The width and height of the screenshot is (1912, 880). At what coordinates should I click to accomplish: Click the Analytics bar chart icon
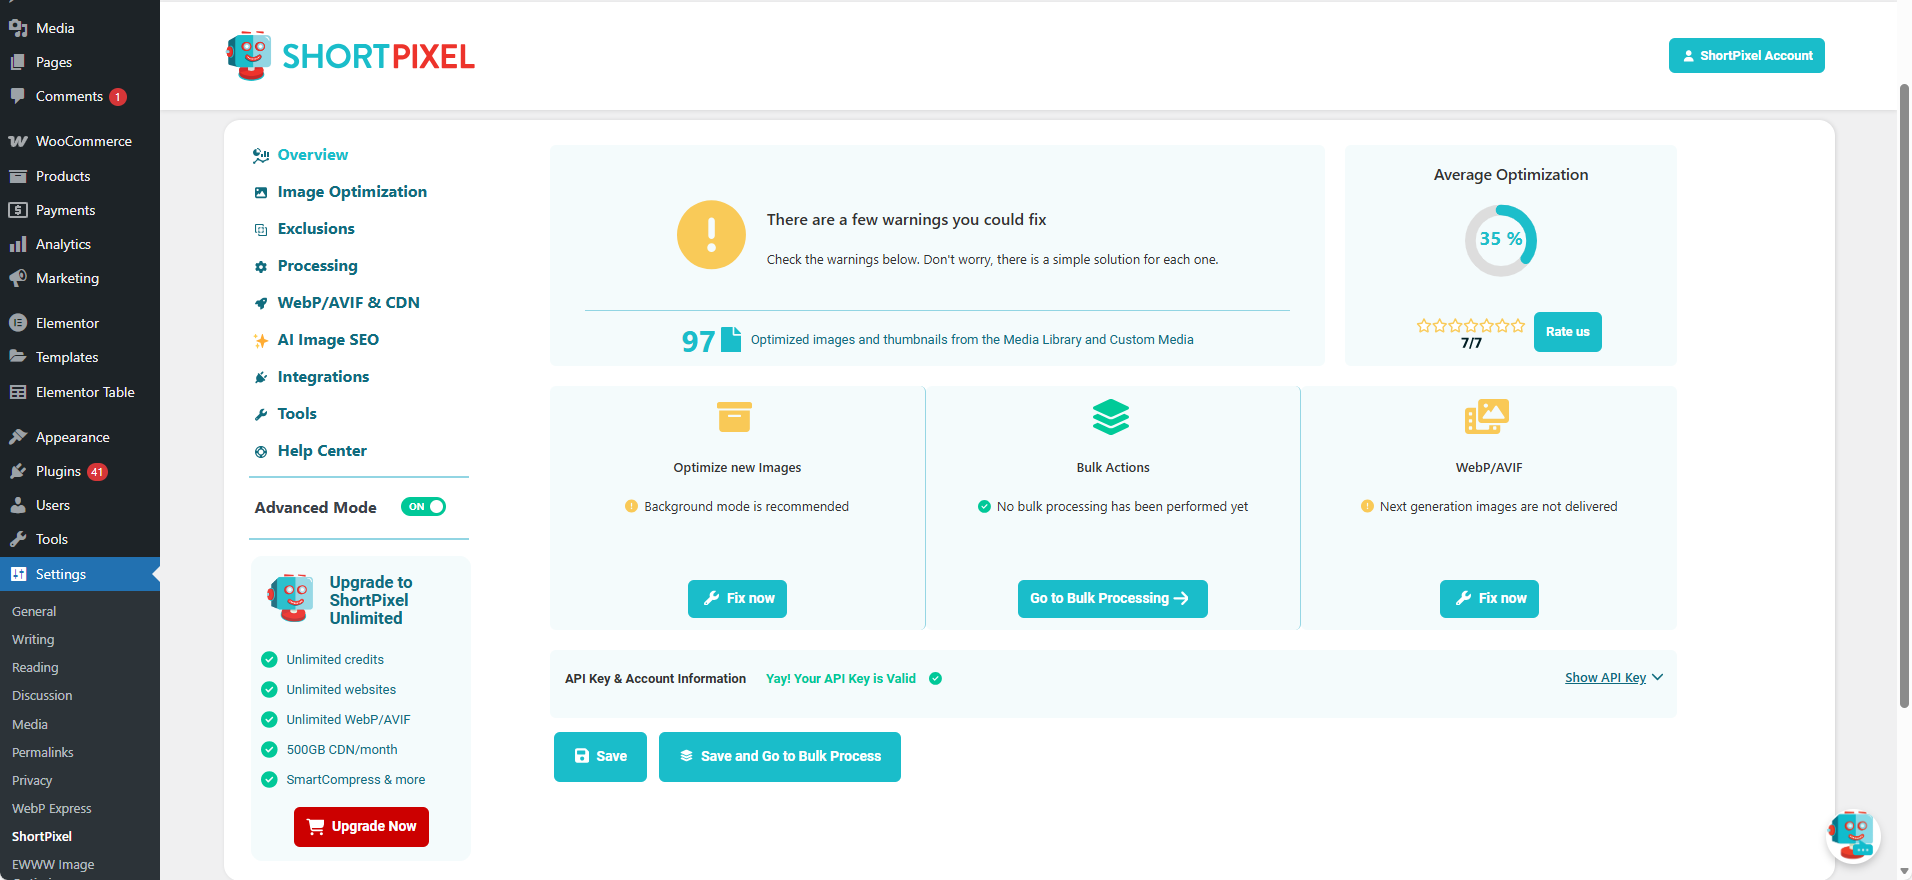[18, 244]
